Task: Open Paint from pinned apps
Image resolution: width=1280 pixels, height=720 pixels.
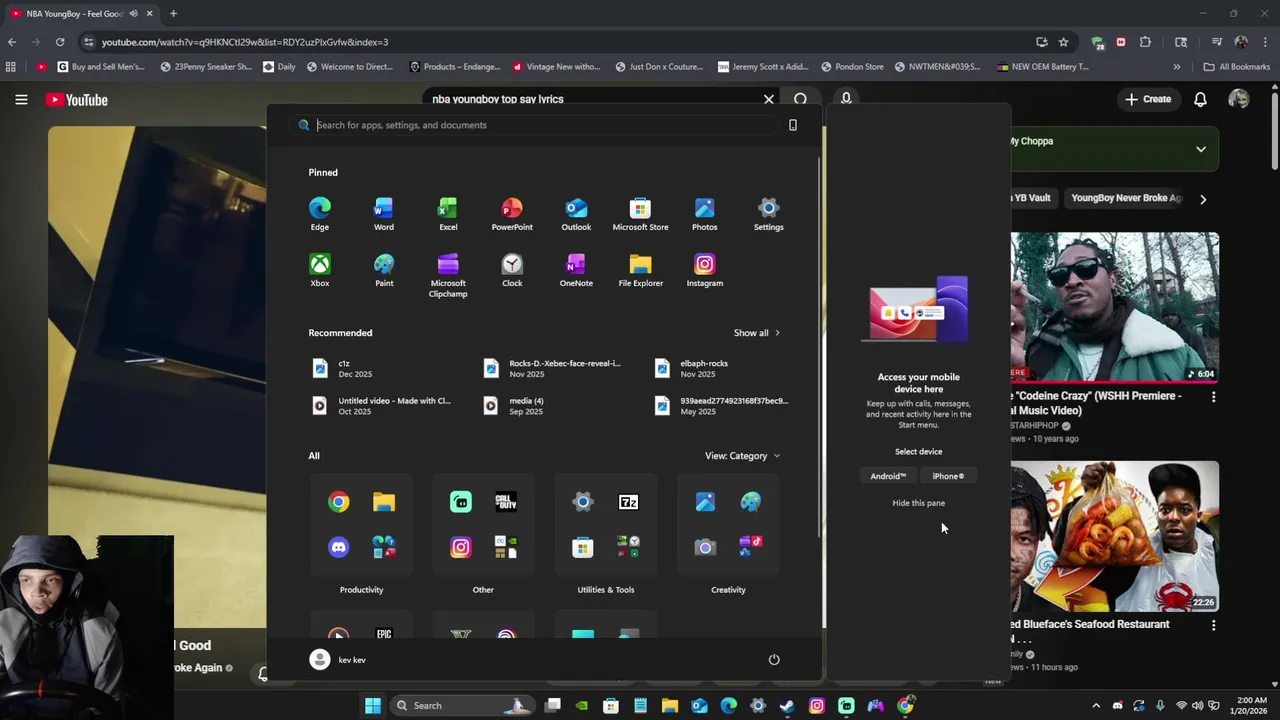Action: (x=383, y=270)
